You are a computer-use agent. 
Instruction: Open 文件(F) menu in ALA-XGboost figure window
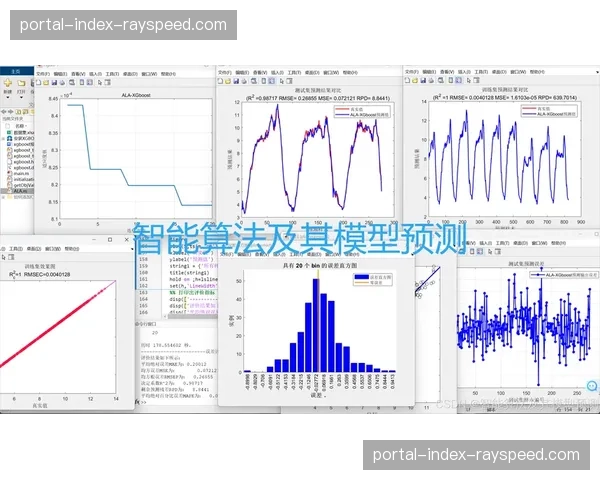pyautogui.click(x=43, y=74)
